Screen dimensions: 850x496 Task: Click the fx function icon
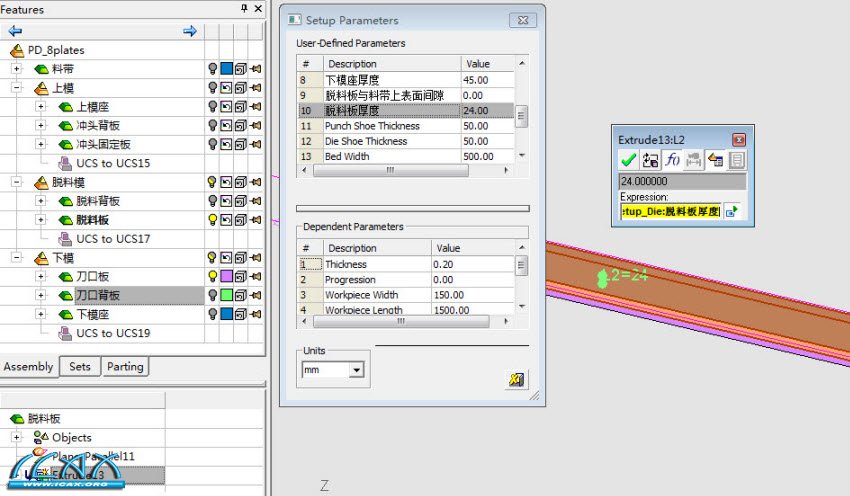tap(673, 160)
